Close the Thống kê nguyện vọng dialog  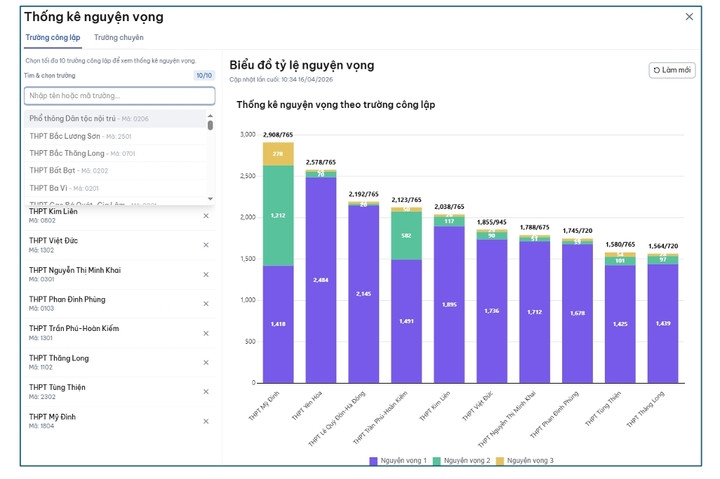click(x=689, y=16)
